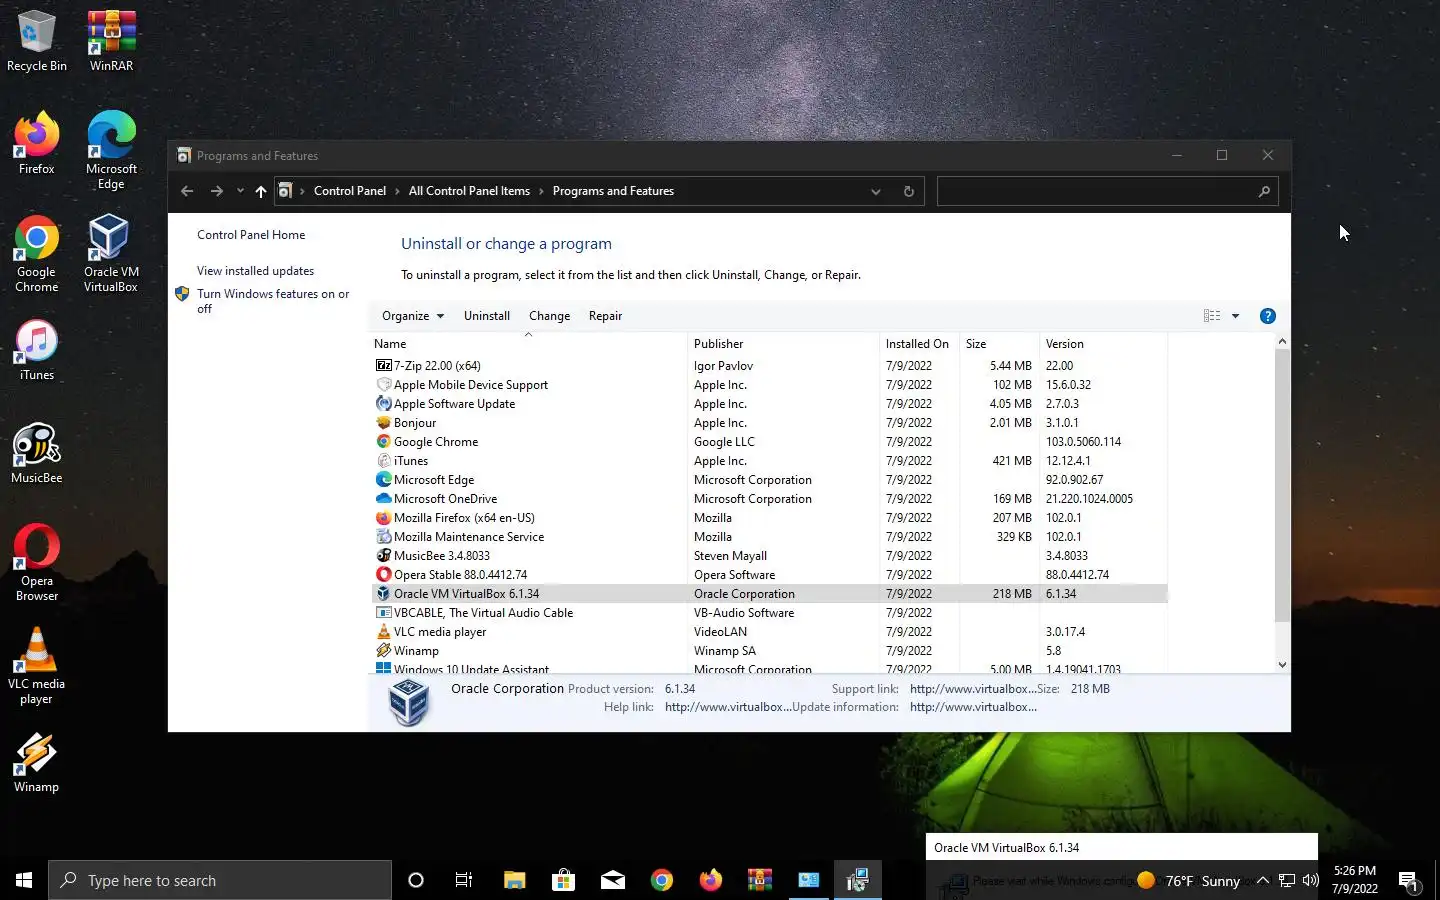Click Uninstall in the toolbar
Viewport: 1440px width, 900px height.
point(487,316)
